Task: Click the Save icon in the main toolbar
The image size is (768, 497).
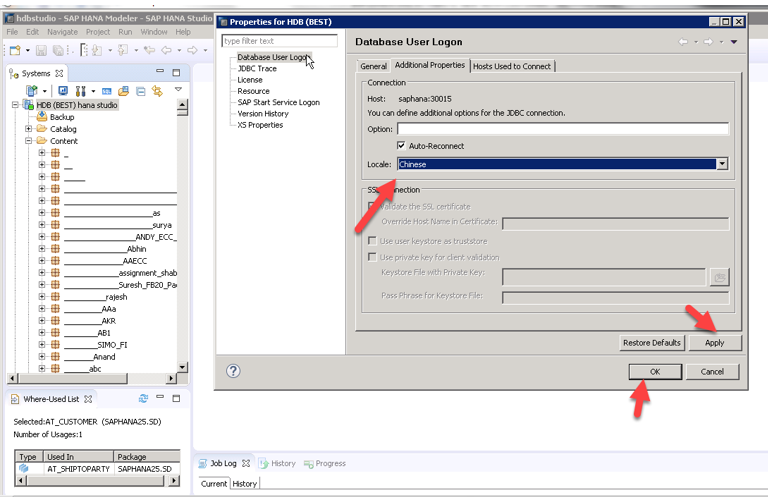Action: [x=41, y=50]
